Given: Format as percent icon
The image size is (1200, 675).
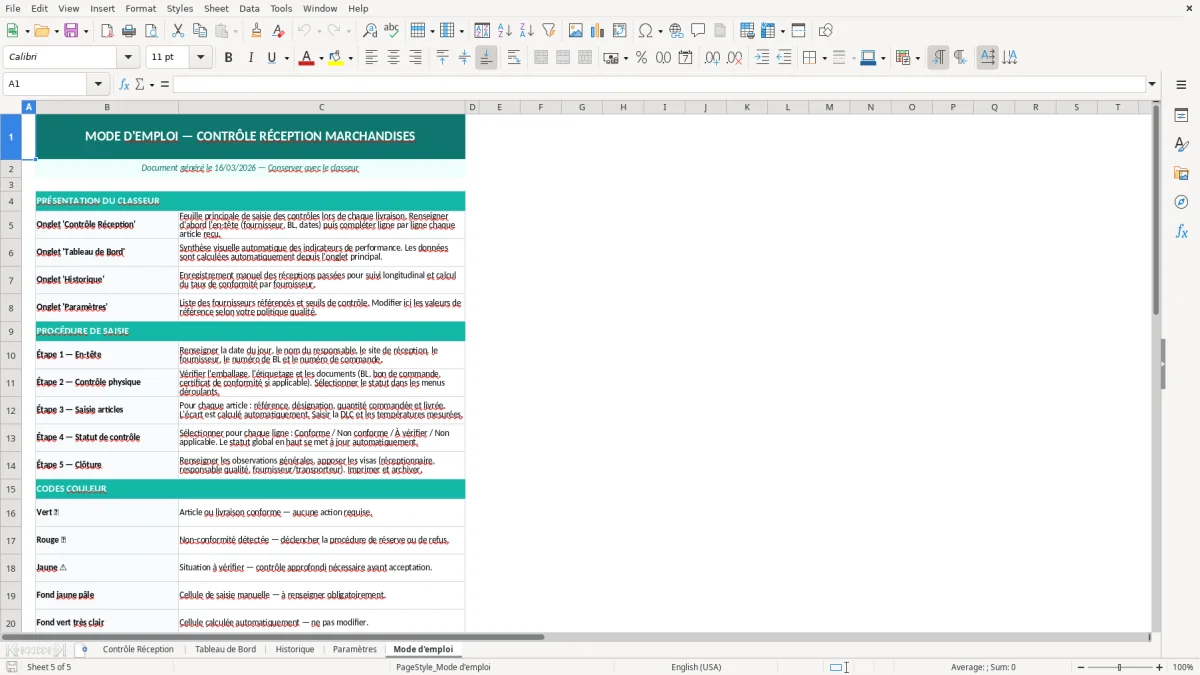Looking at the screenshot, I should click(641, 58).
